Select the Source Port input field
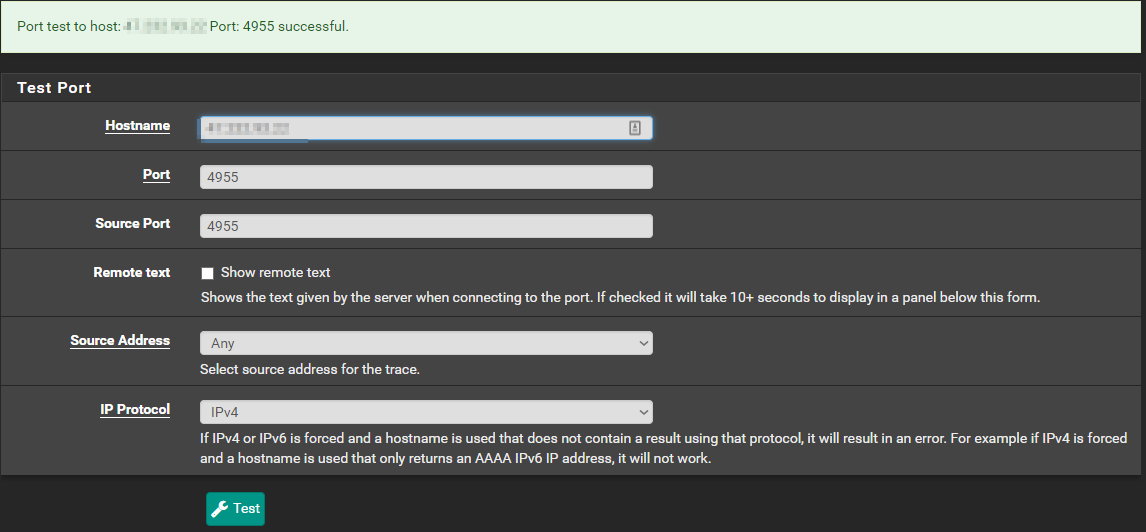 tap(426, 226)
